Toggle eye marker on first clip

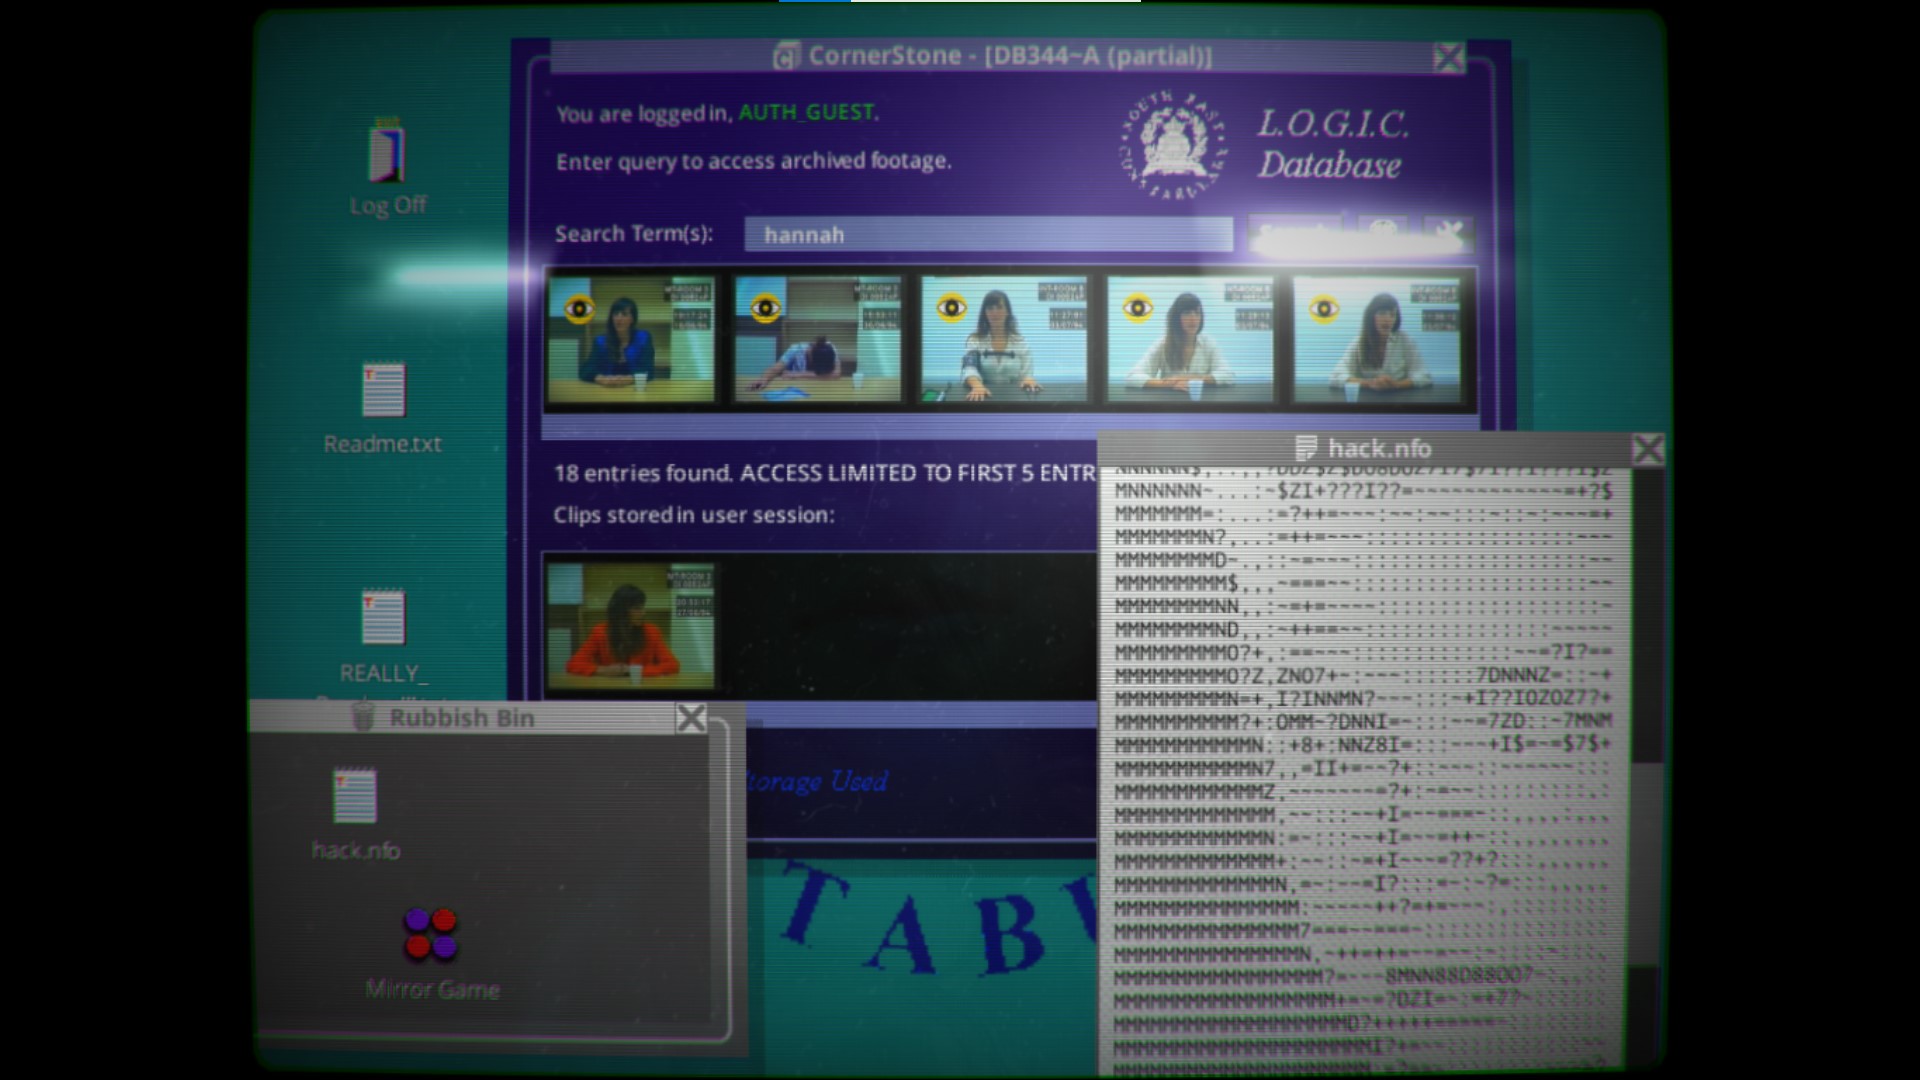coord(579,309)
